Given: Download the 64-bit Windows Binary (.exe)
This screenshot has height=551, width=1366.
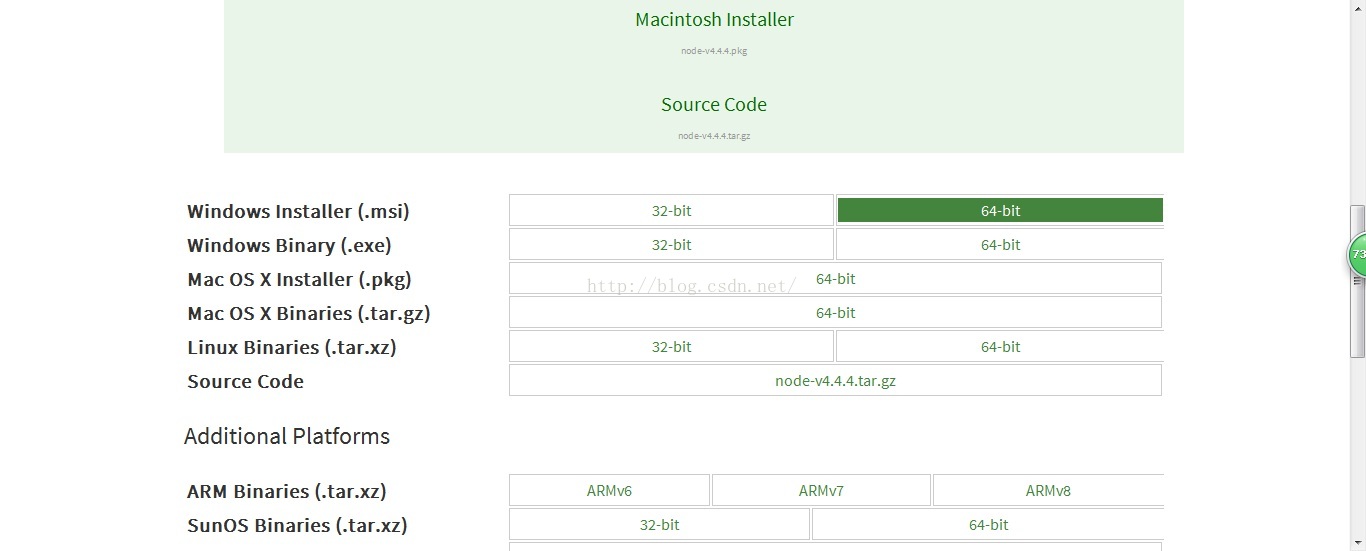Looking at the screenshot, I should click(x=1000, y=245).
